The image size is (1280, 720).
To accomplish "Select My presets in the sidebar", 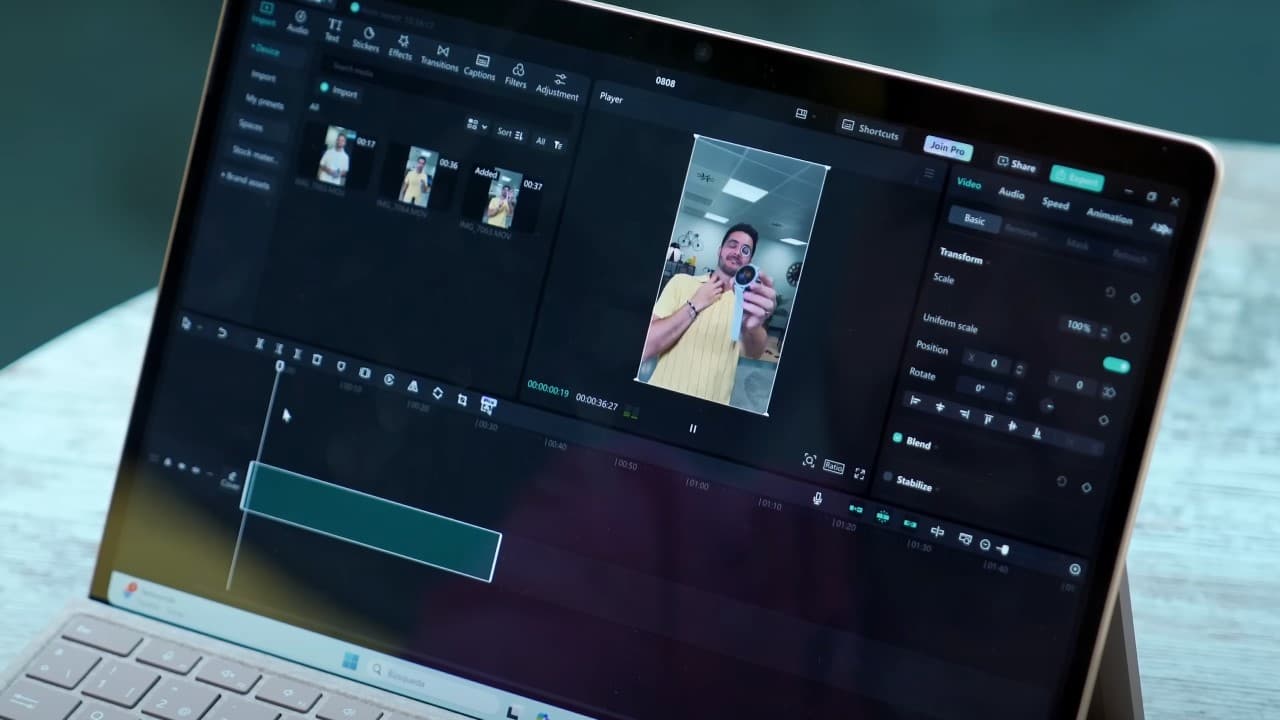I will tap(265, 101).
